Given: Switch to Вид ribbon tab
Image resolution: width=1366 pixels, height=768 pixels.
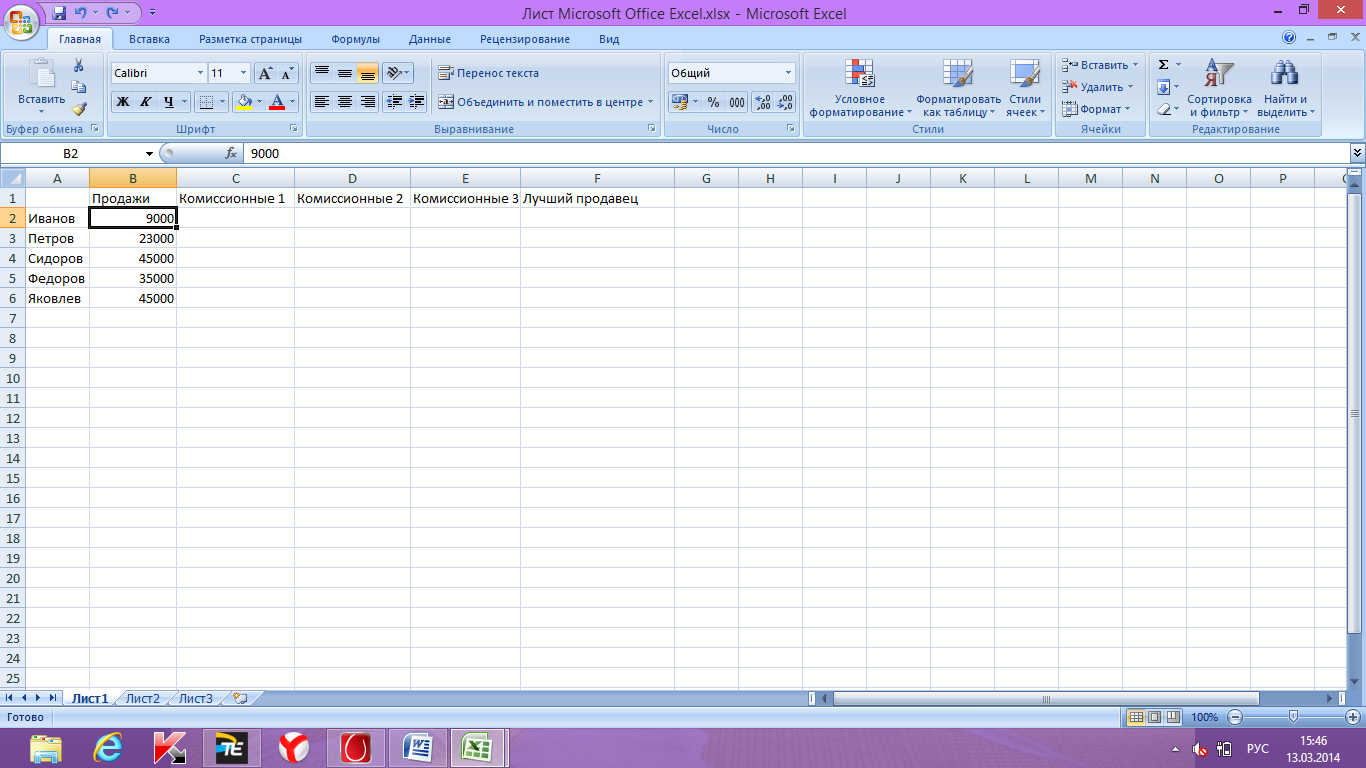Looking at the screenshot, I should click(x=609, y=39).
